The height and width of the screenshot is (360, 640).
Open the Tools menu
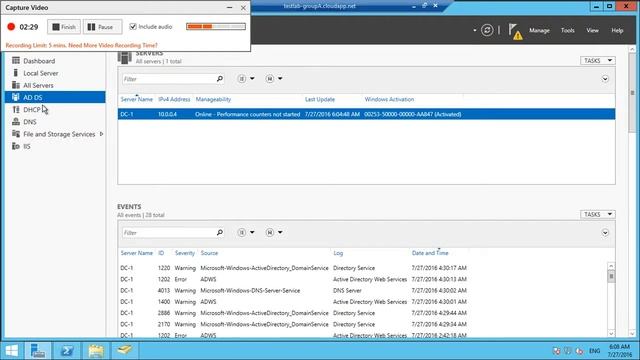[567, 30]
